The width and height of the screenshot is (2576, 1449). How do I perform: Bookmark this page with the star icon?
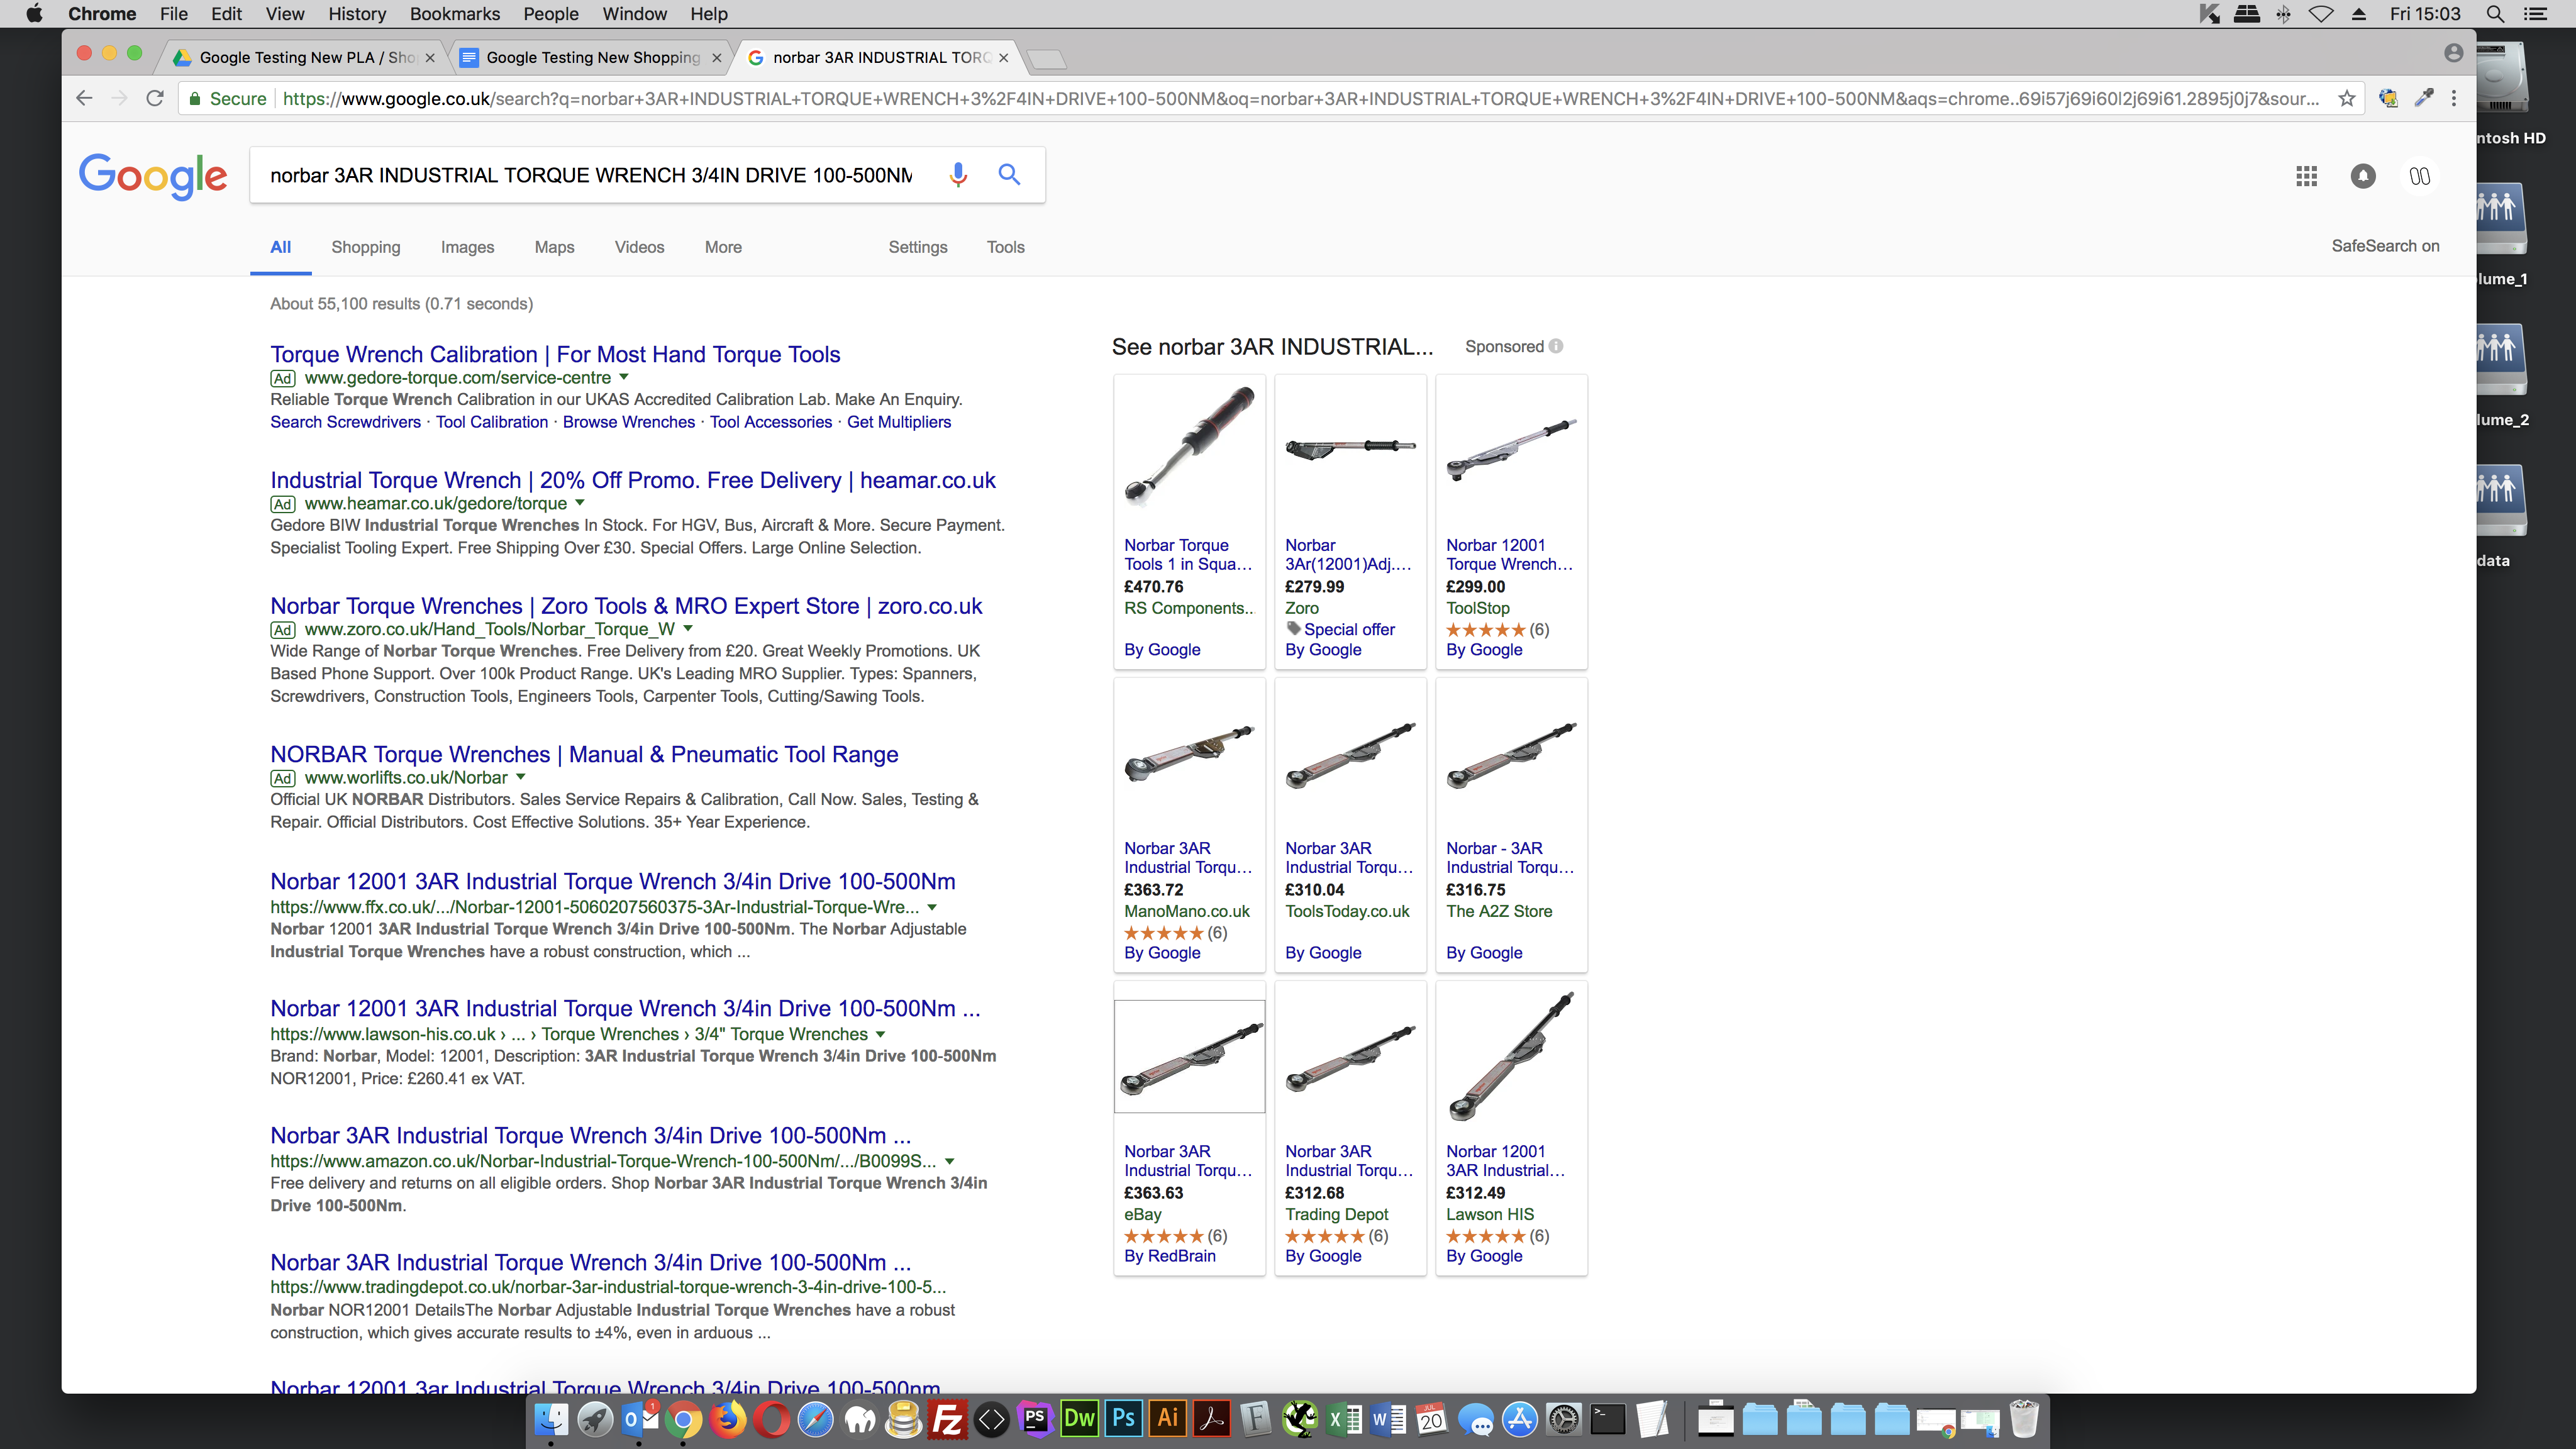click(2346, 98)
